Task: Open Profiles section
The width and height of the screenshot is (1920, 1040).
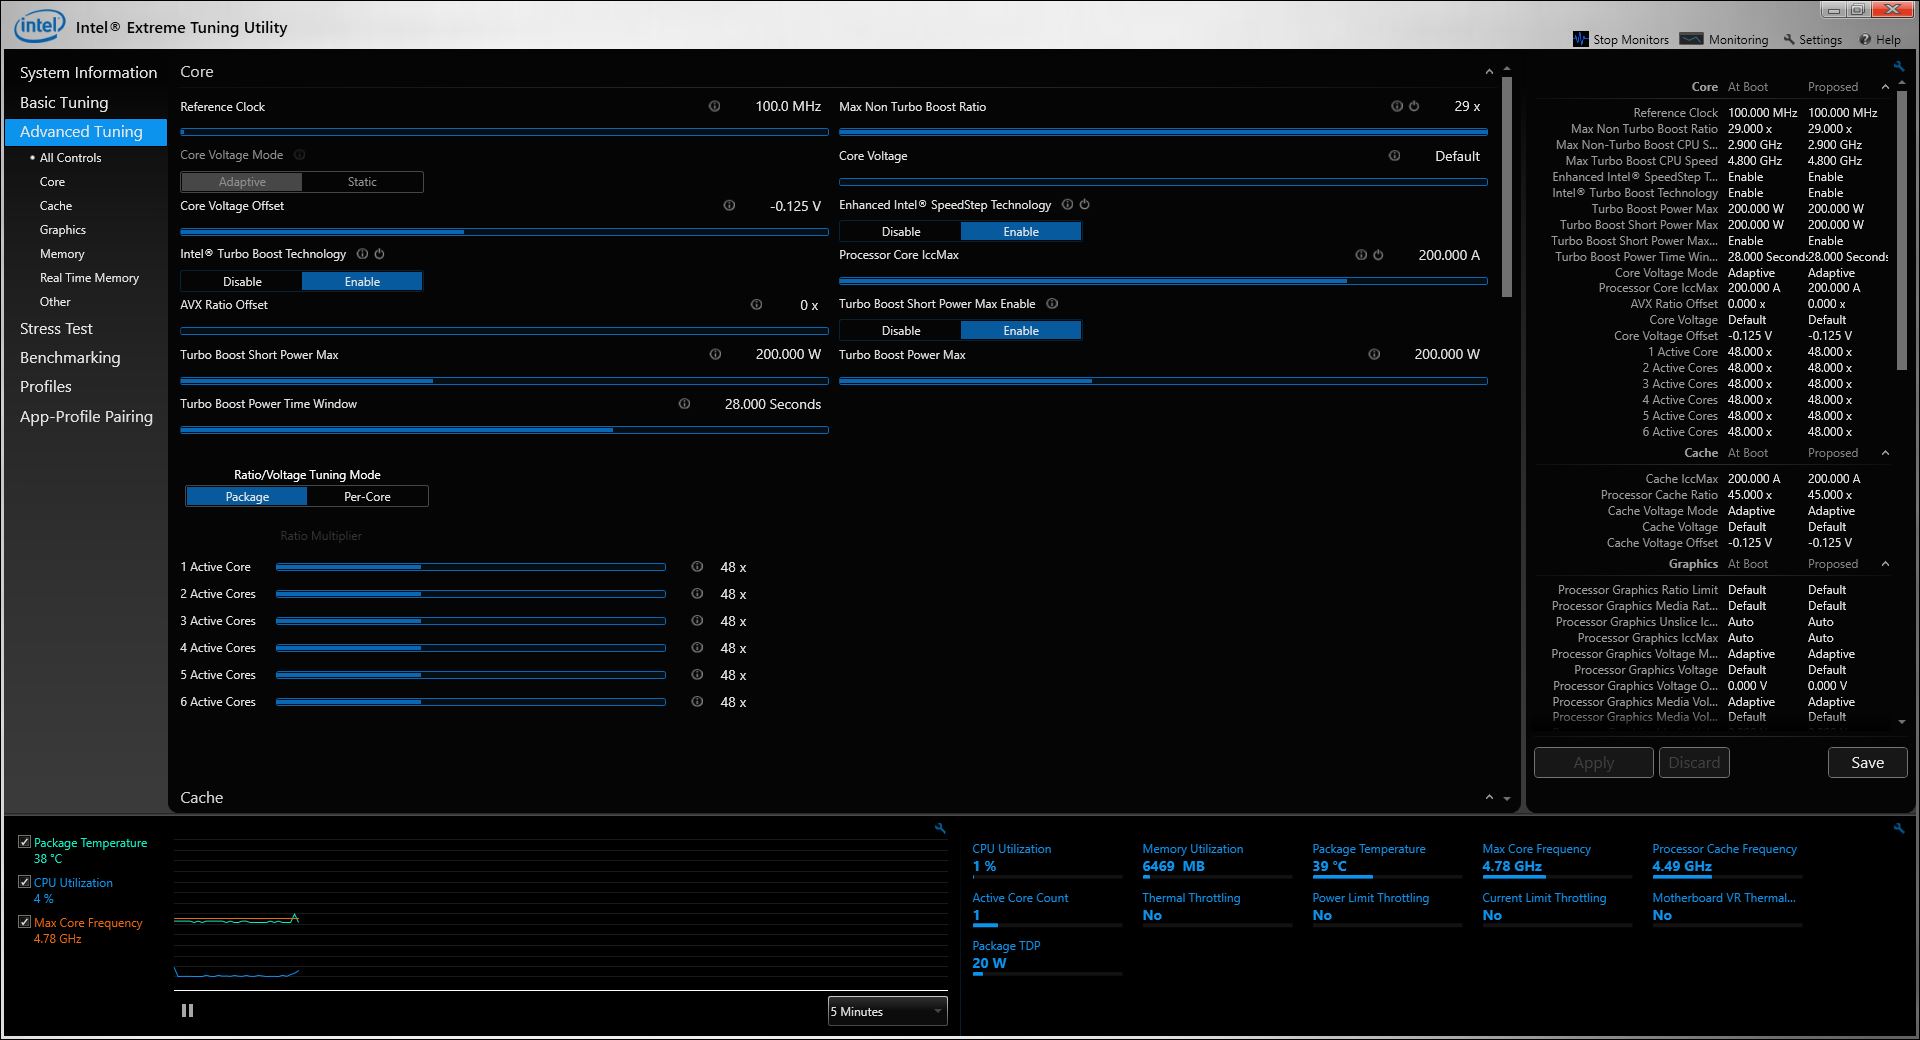Action: coord(46,387)
